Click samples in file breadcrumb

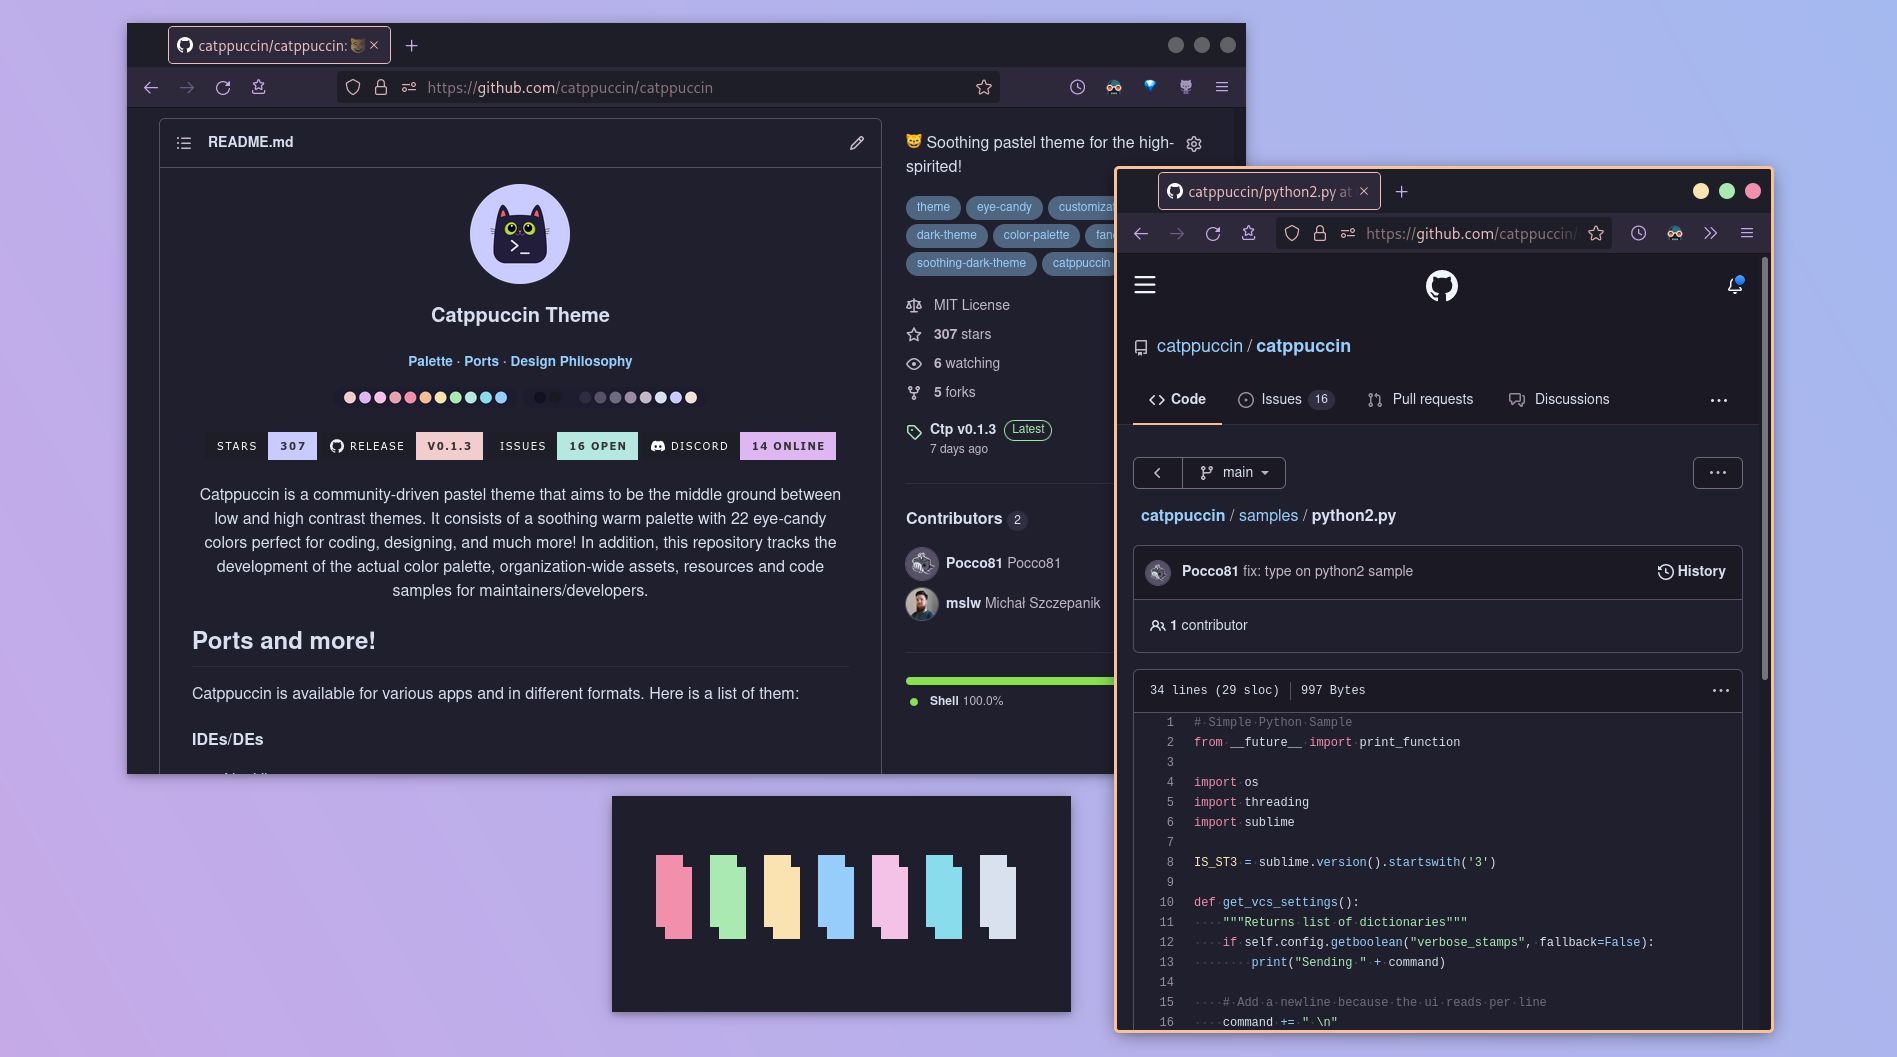1268,515
